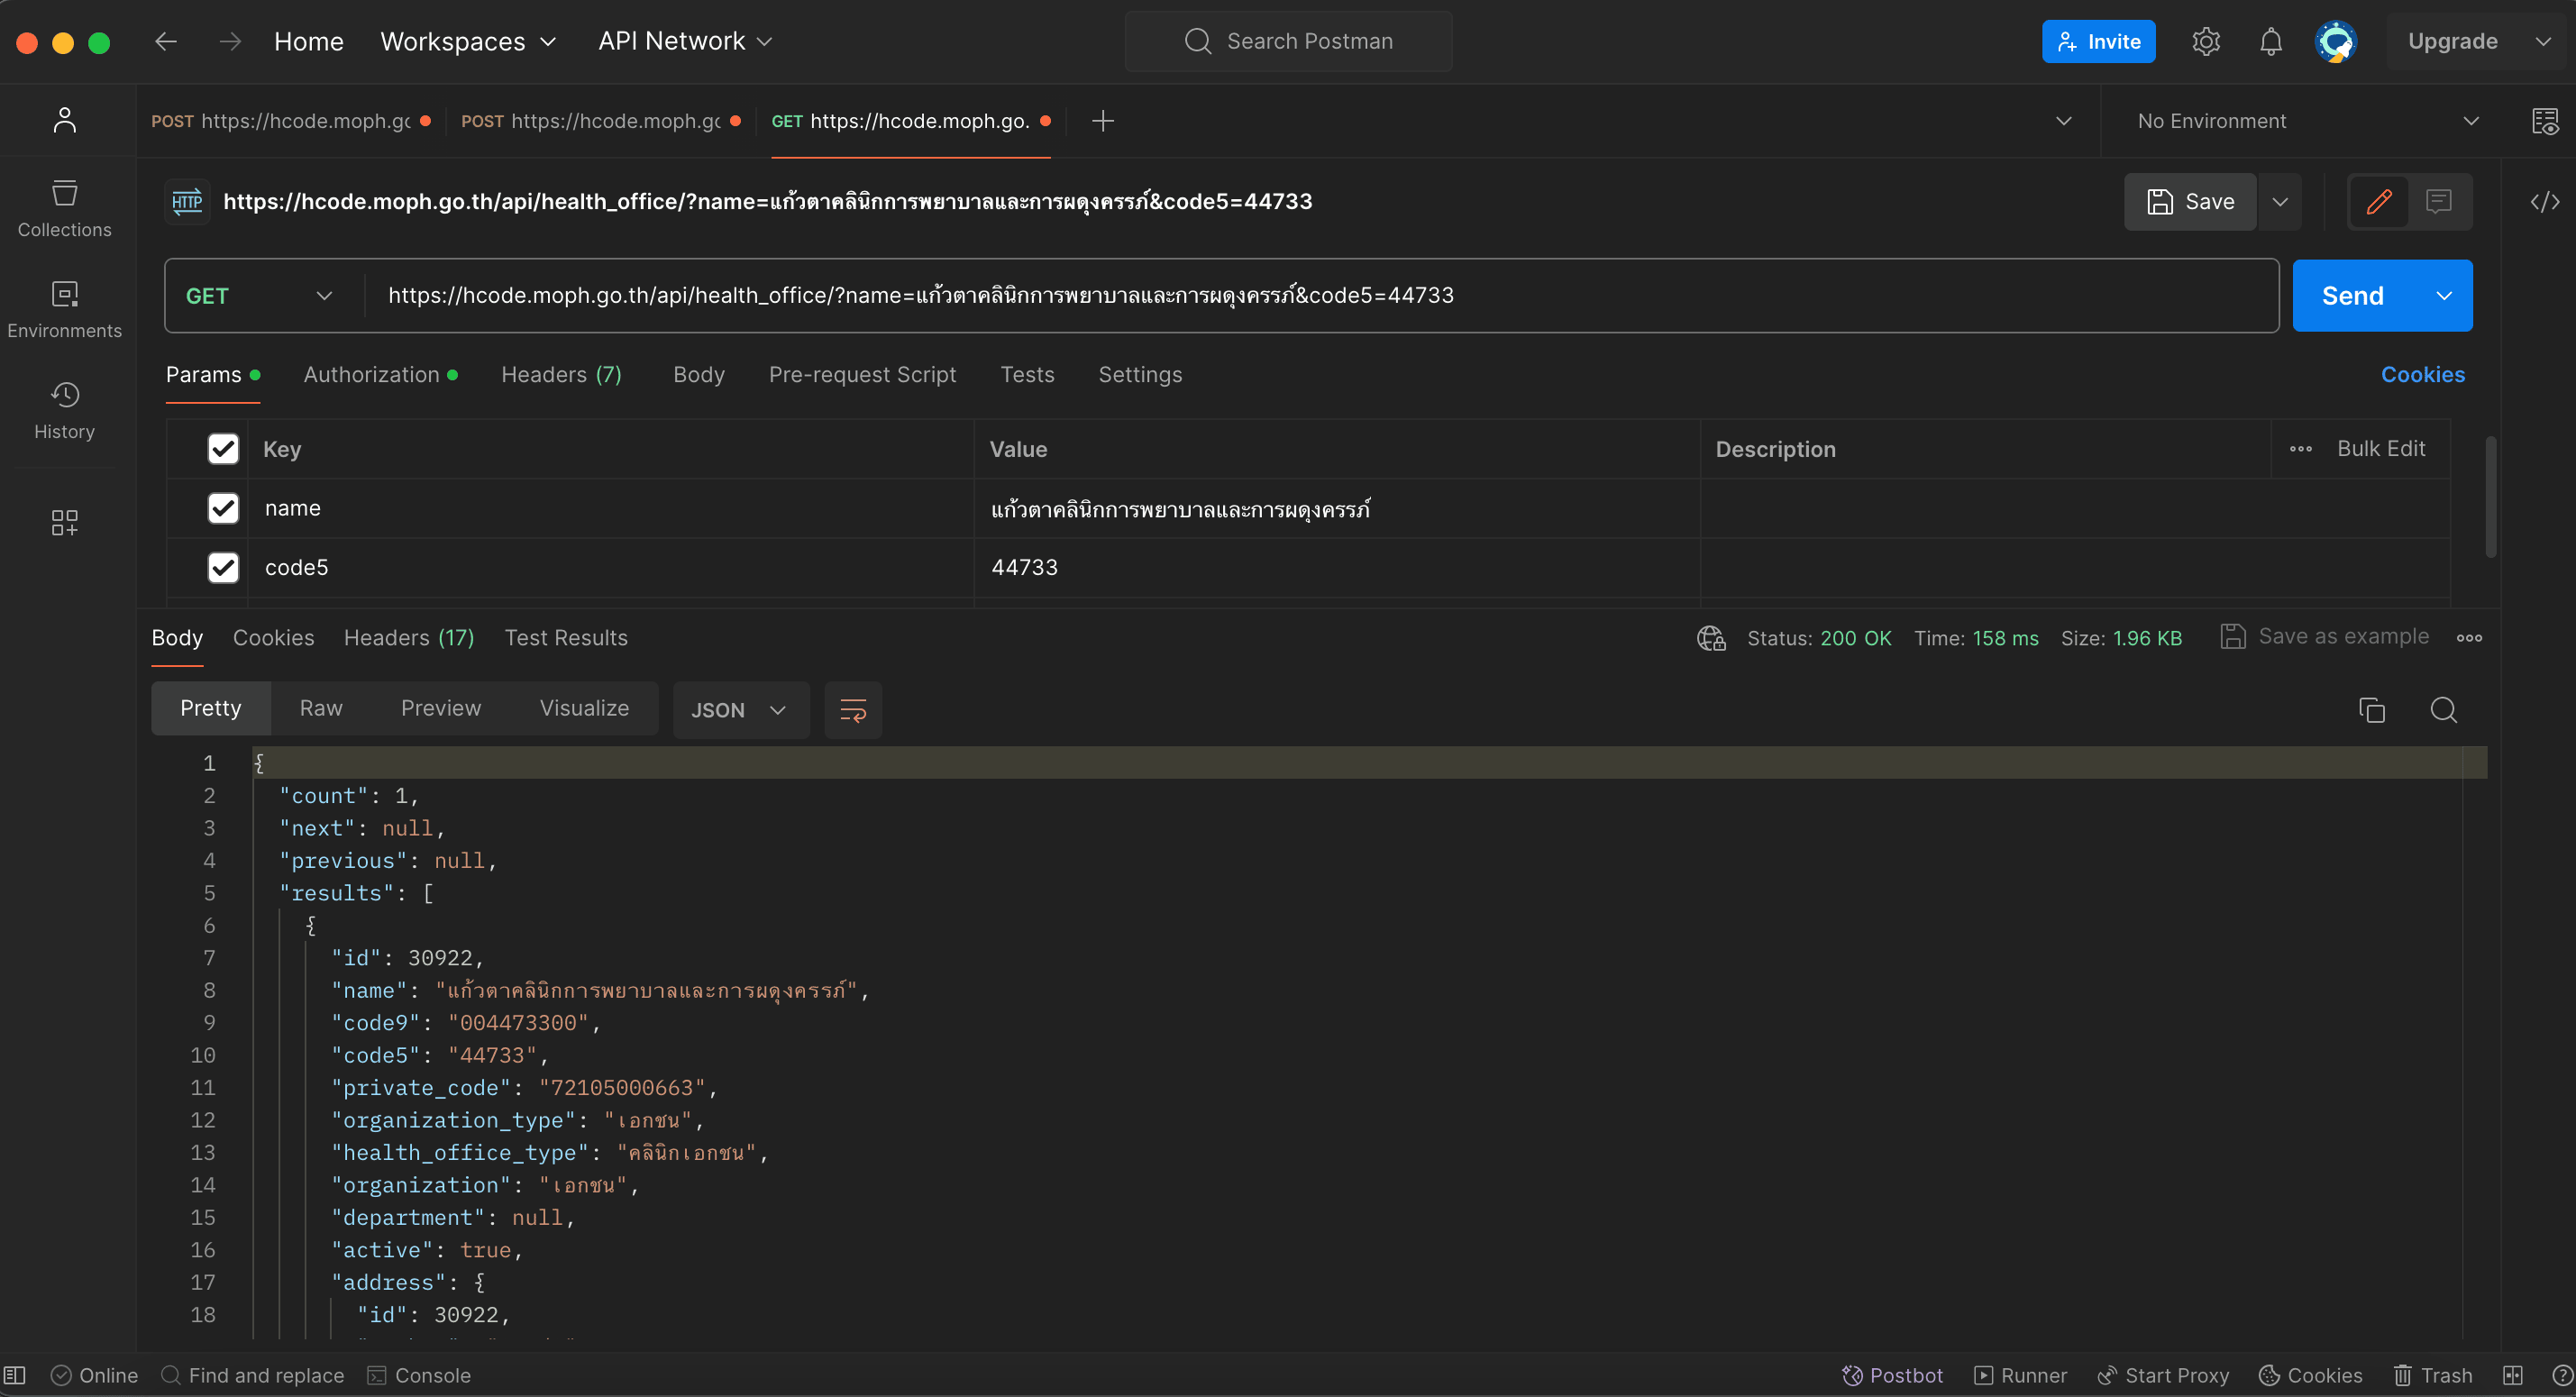
Task: Uncheck the code5 parameter checkbox
Action: coord(223,567)
